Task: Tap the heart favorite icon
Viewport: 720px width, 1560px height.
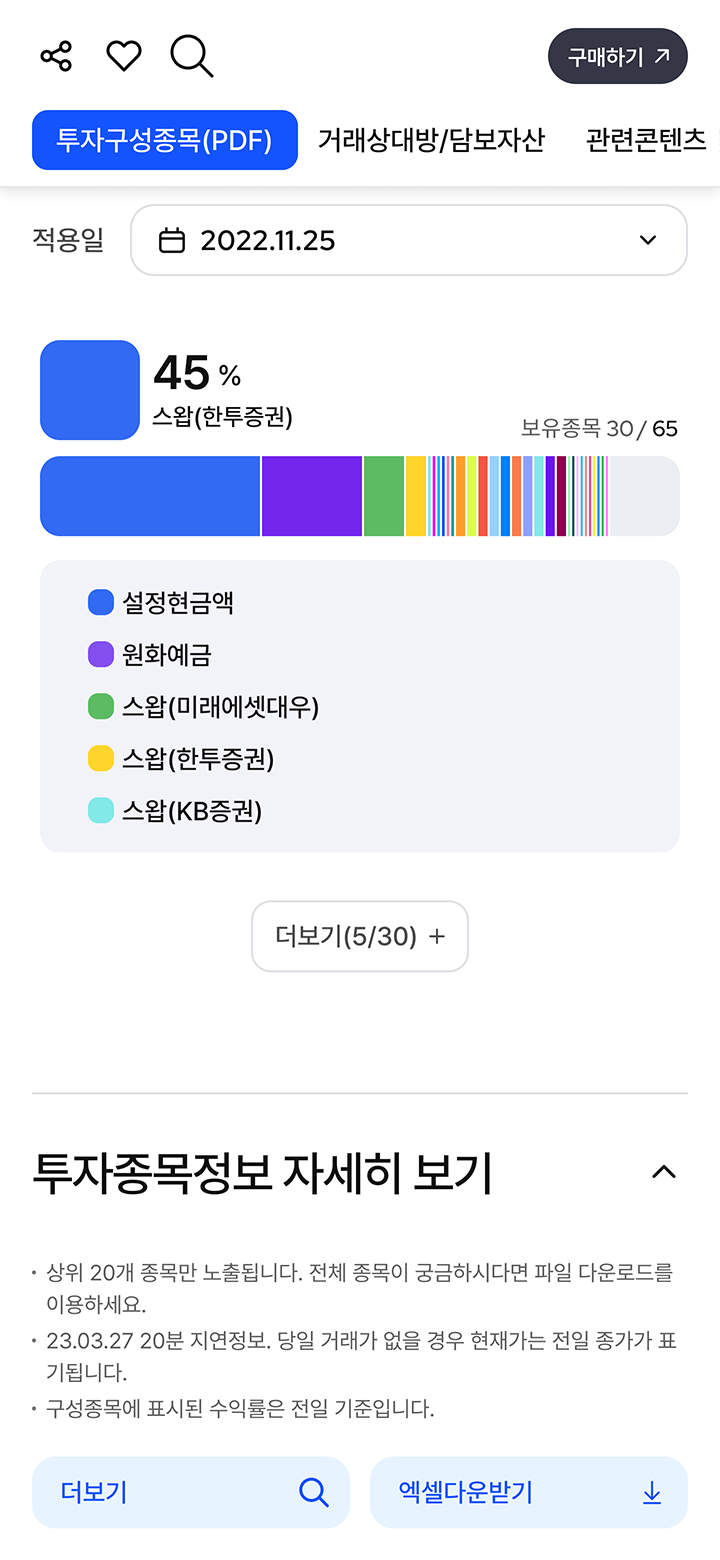Action: click(x=124, y=56)
